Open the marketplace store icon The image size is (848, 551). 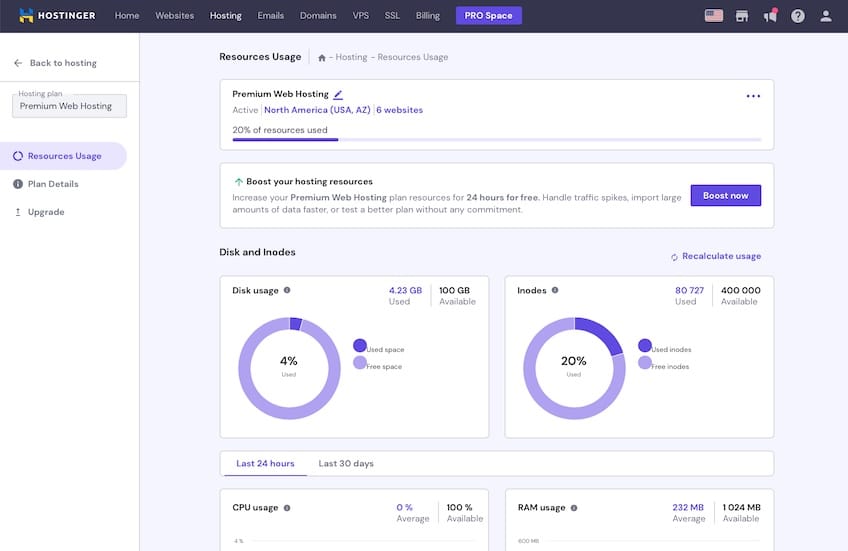coord(742,16)
